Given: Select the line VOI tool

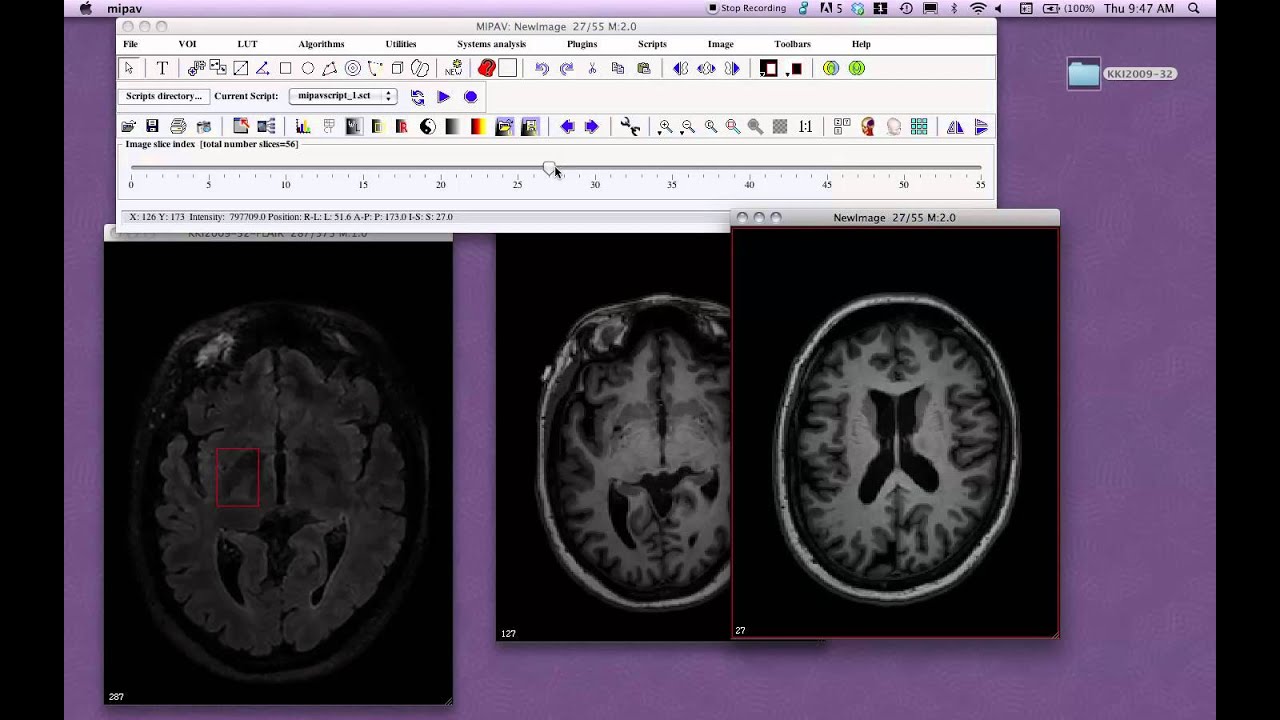Looking at the screenshot, I should tap(241, 68).
